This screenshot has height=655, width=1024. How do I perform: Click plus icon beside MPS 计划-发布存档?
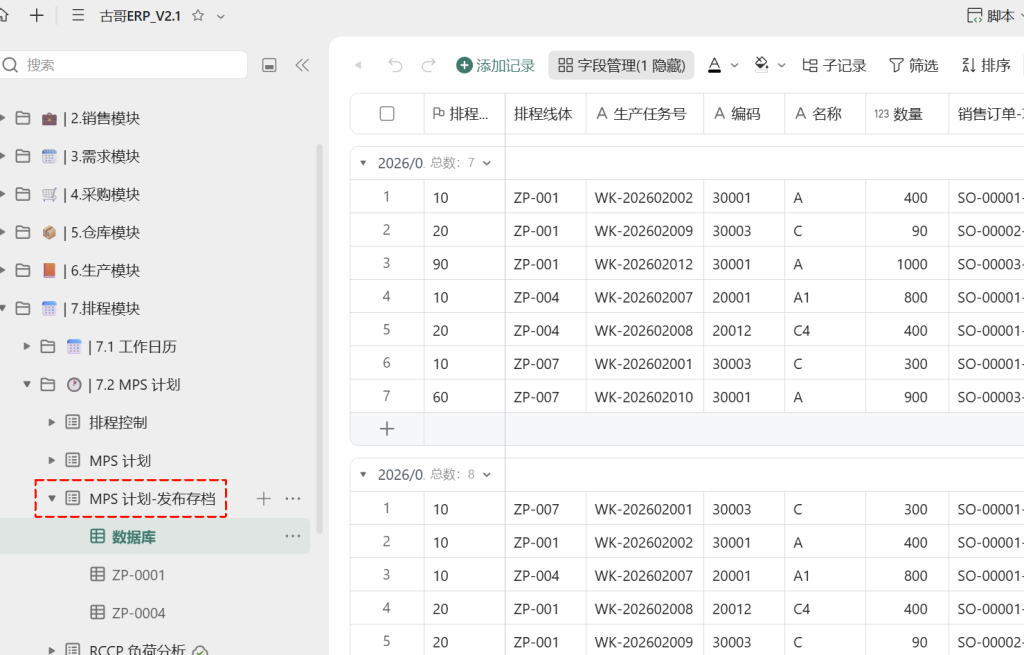tap(263, 498)
